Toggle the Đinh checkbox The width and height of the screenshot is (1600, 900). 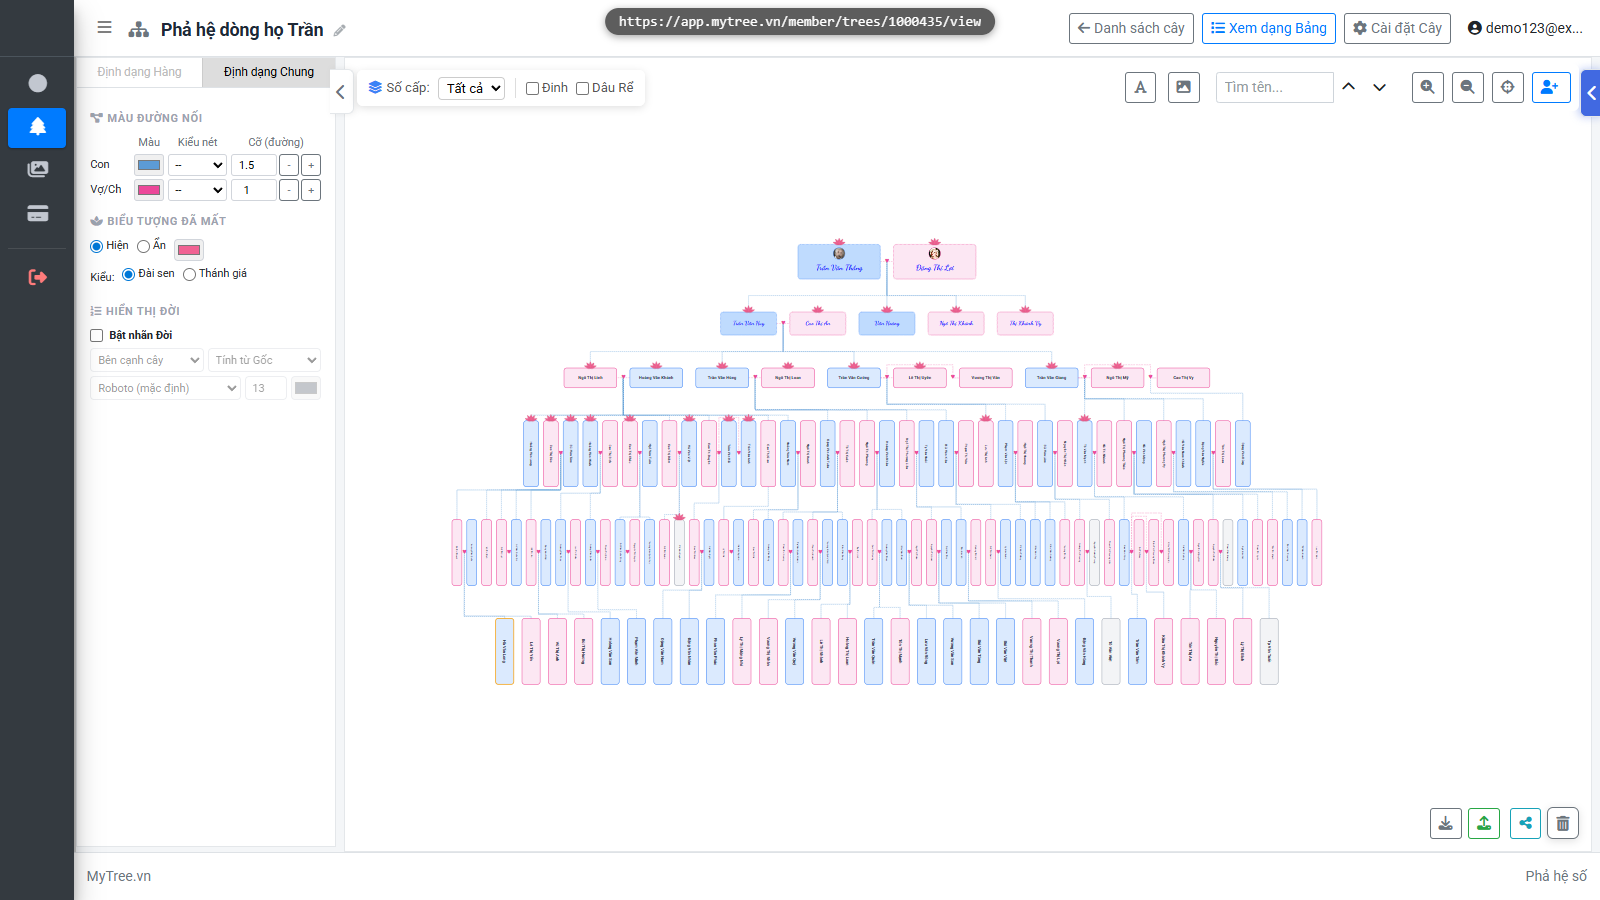click(533, 88)
